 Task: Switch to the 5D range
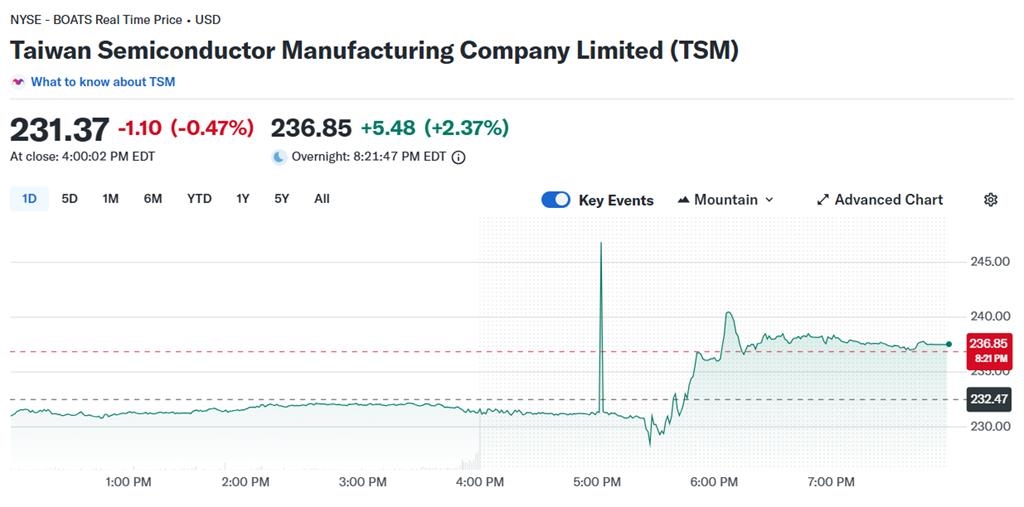click(x=69, y=199)
